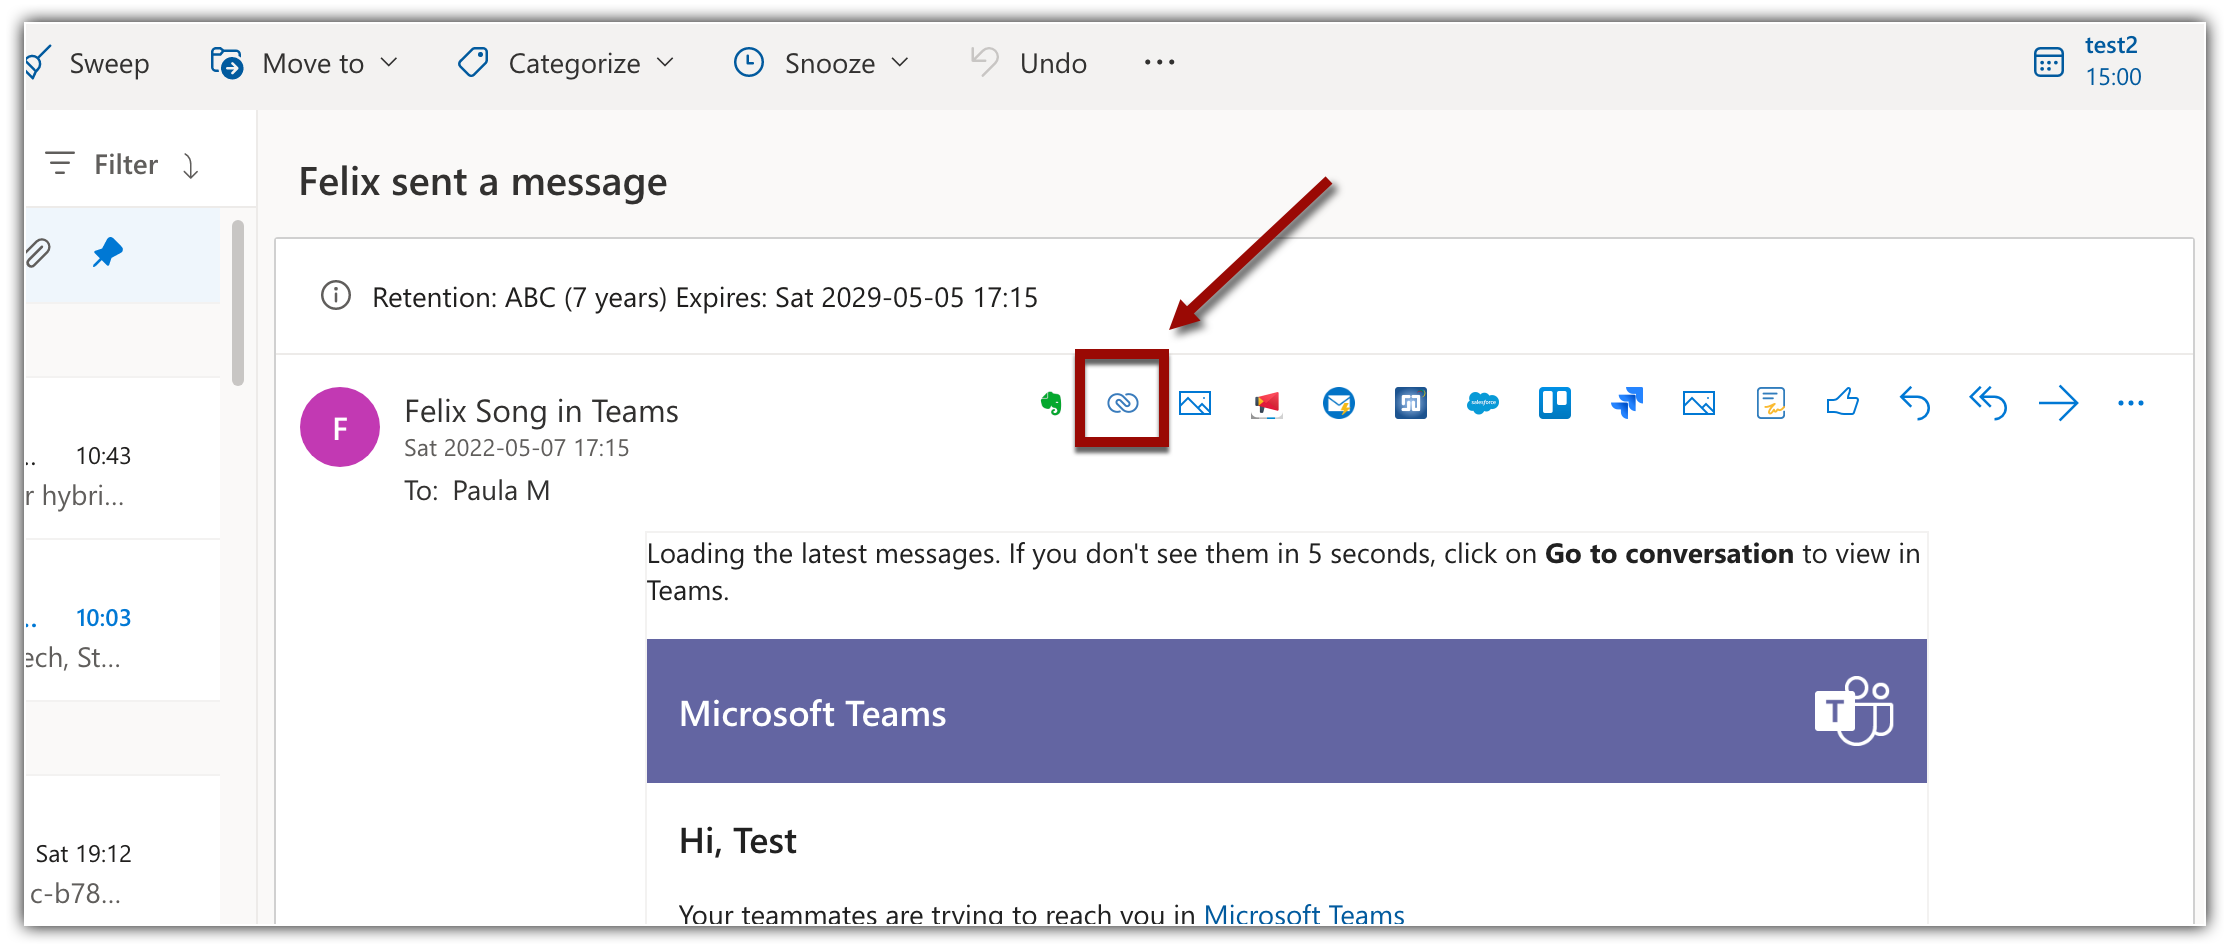The image size is (2228, 950).
Task: Open the Trello add-in
Action: [x=1555, y=404]
